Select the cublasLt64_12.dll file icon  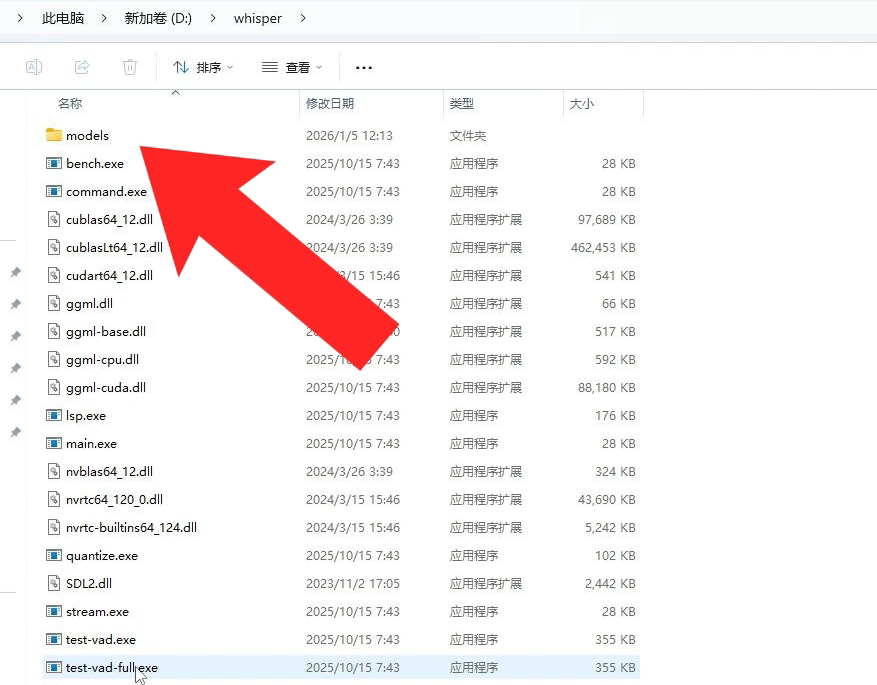(54, 247)
